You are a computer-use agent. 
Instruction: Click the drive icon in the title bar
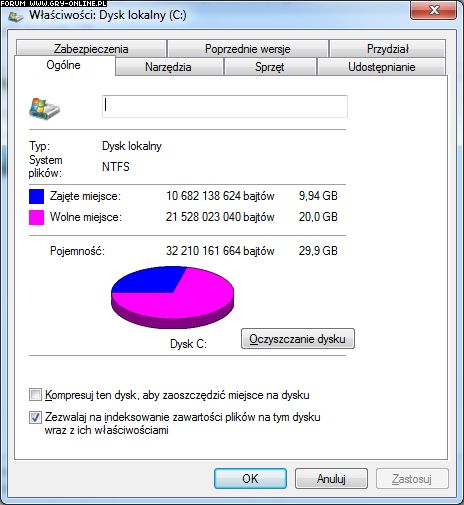pyautogui.click(x=16, y=17)
